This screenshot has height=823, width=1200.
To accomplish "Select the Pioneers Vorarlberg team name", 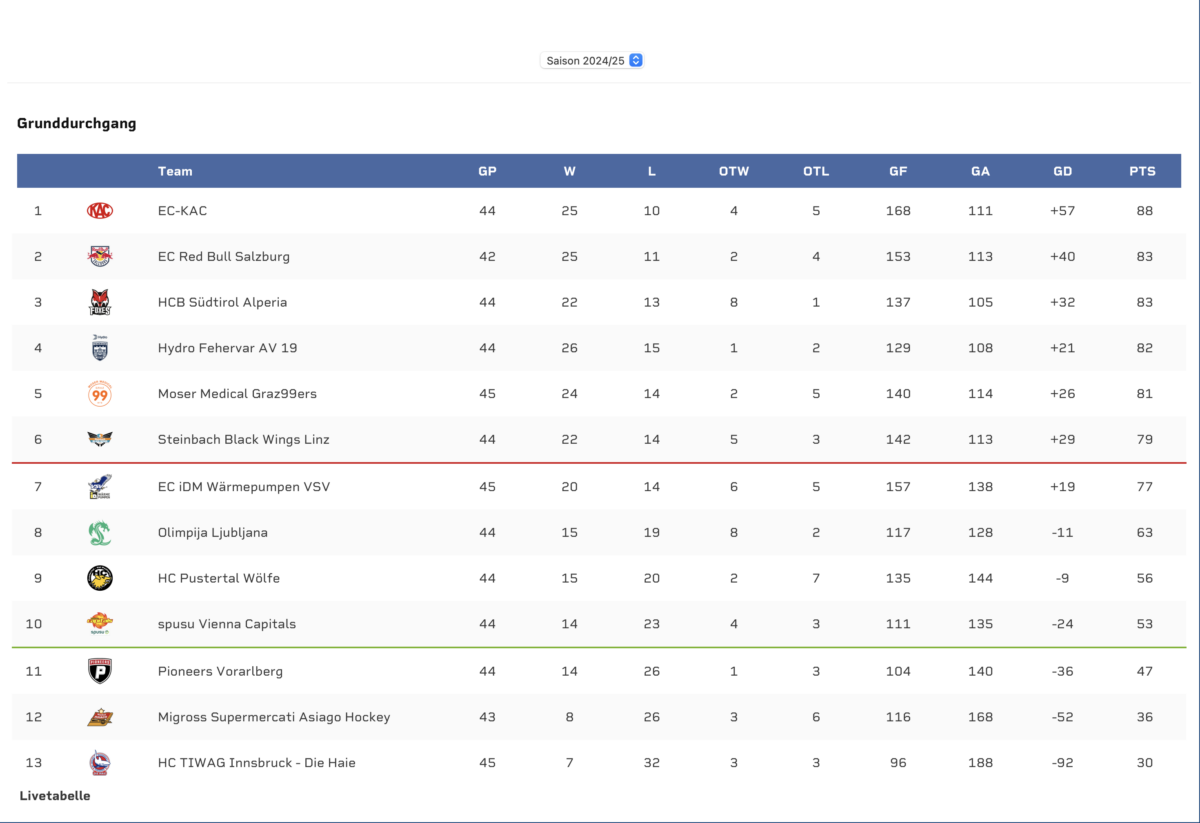I will point(220,671).
